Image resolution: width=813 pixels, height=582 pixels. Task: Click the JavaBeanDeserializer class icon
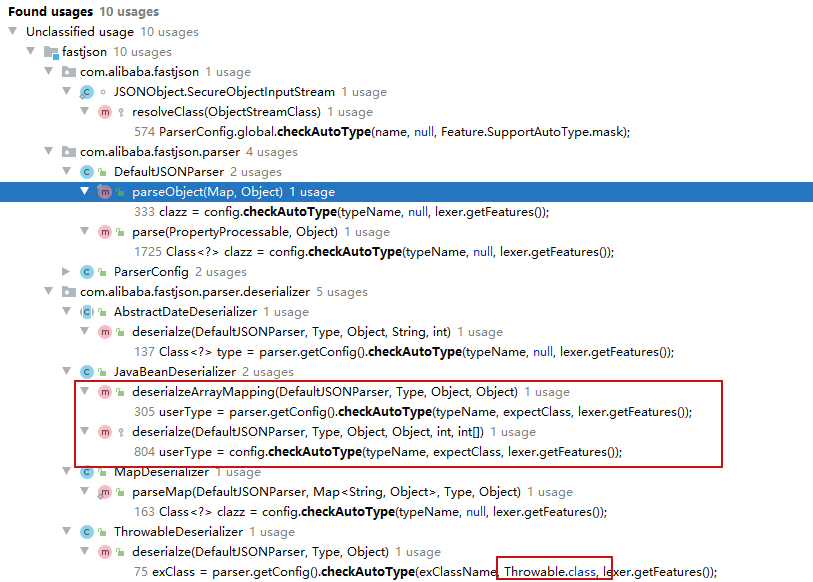(87, 372)
